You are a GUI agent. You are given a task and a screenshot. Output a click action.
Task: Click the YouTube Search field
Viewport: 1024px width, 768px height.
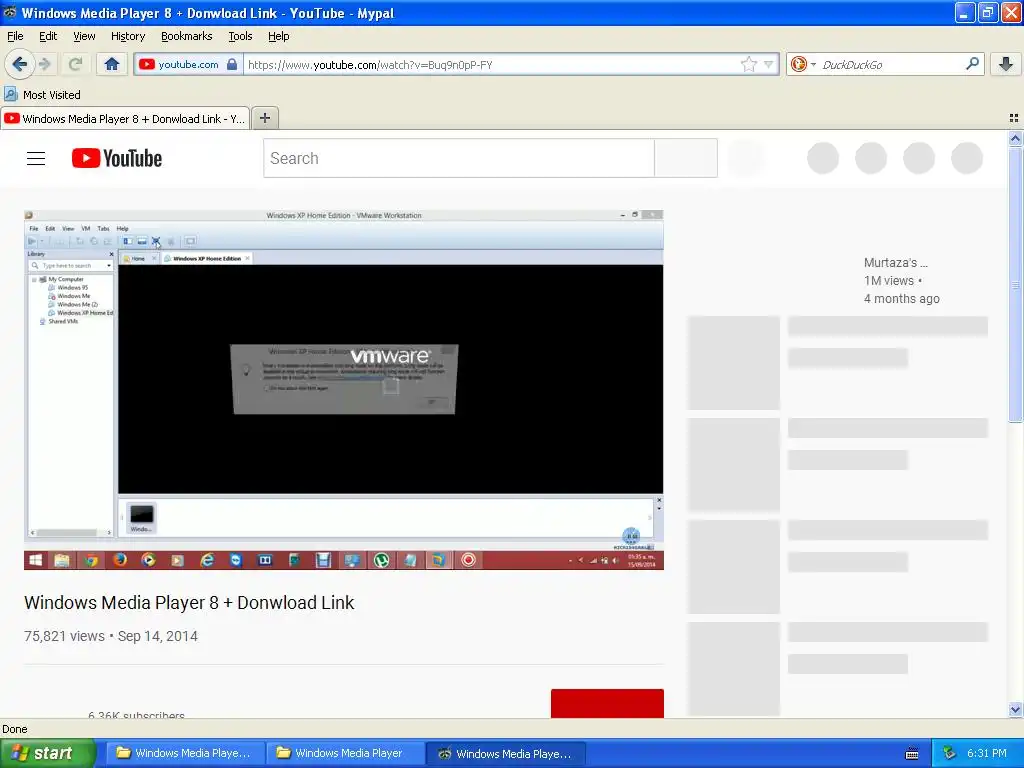pos(458,158)
